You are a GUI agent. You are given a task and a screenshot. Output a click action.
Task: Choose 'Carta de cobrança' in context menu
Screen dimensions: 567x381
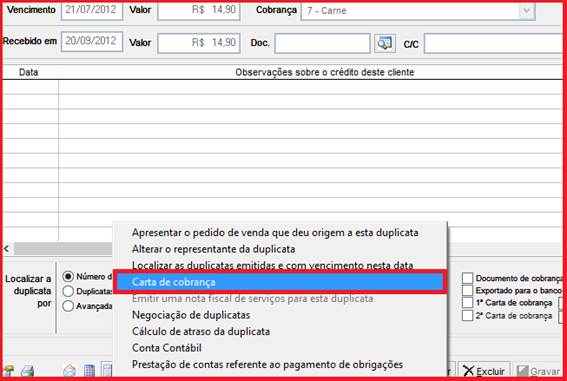coord(280,282)
